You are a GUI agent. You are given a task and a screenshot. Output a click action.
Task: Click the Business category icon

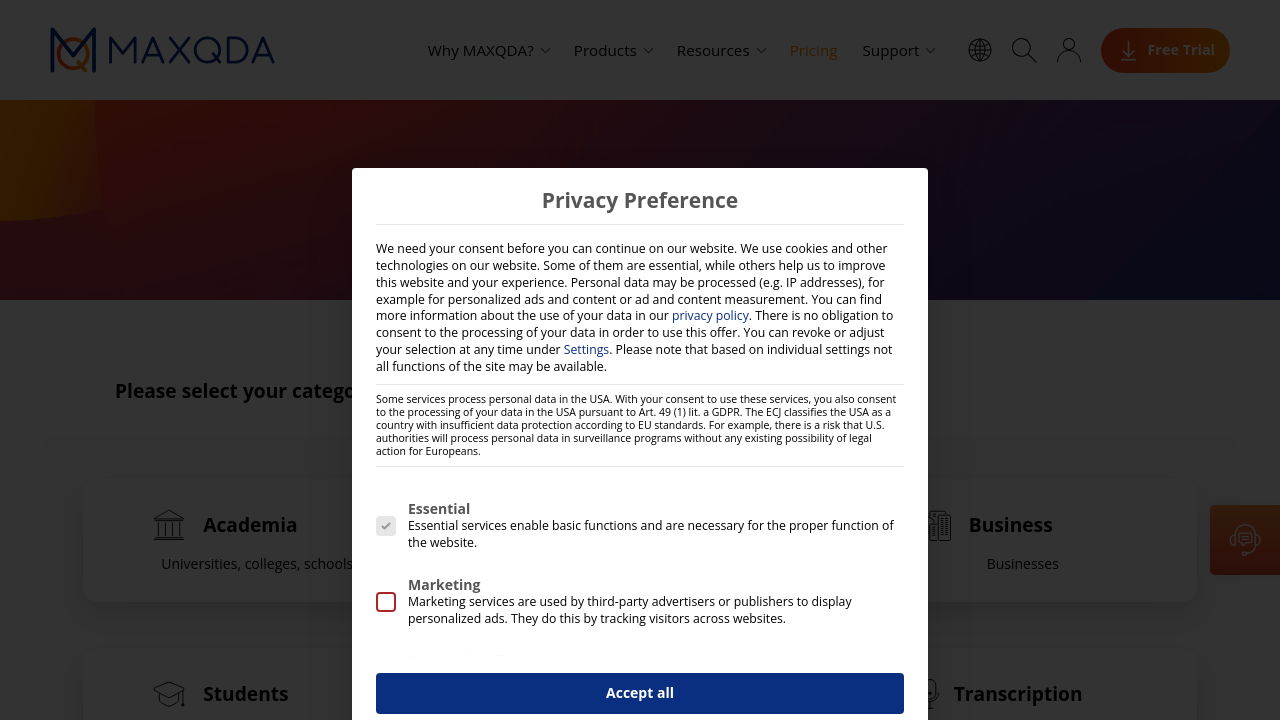tap(939, 525)
